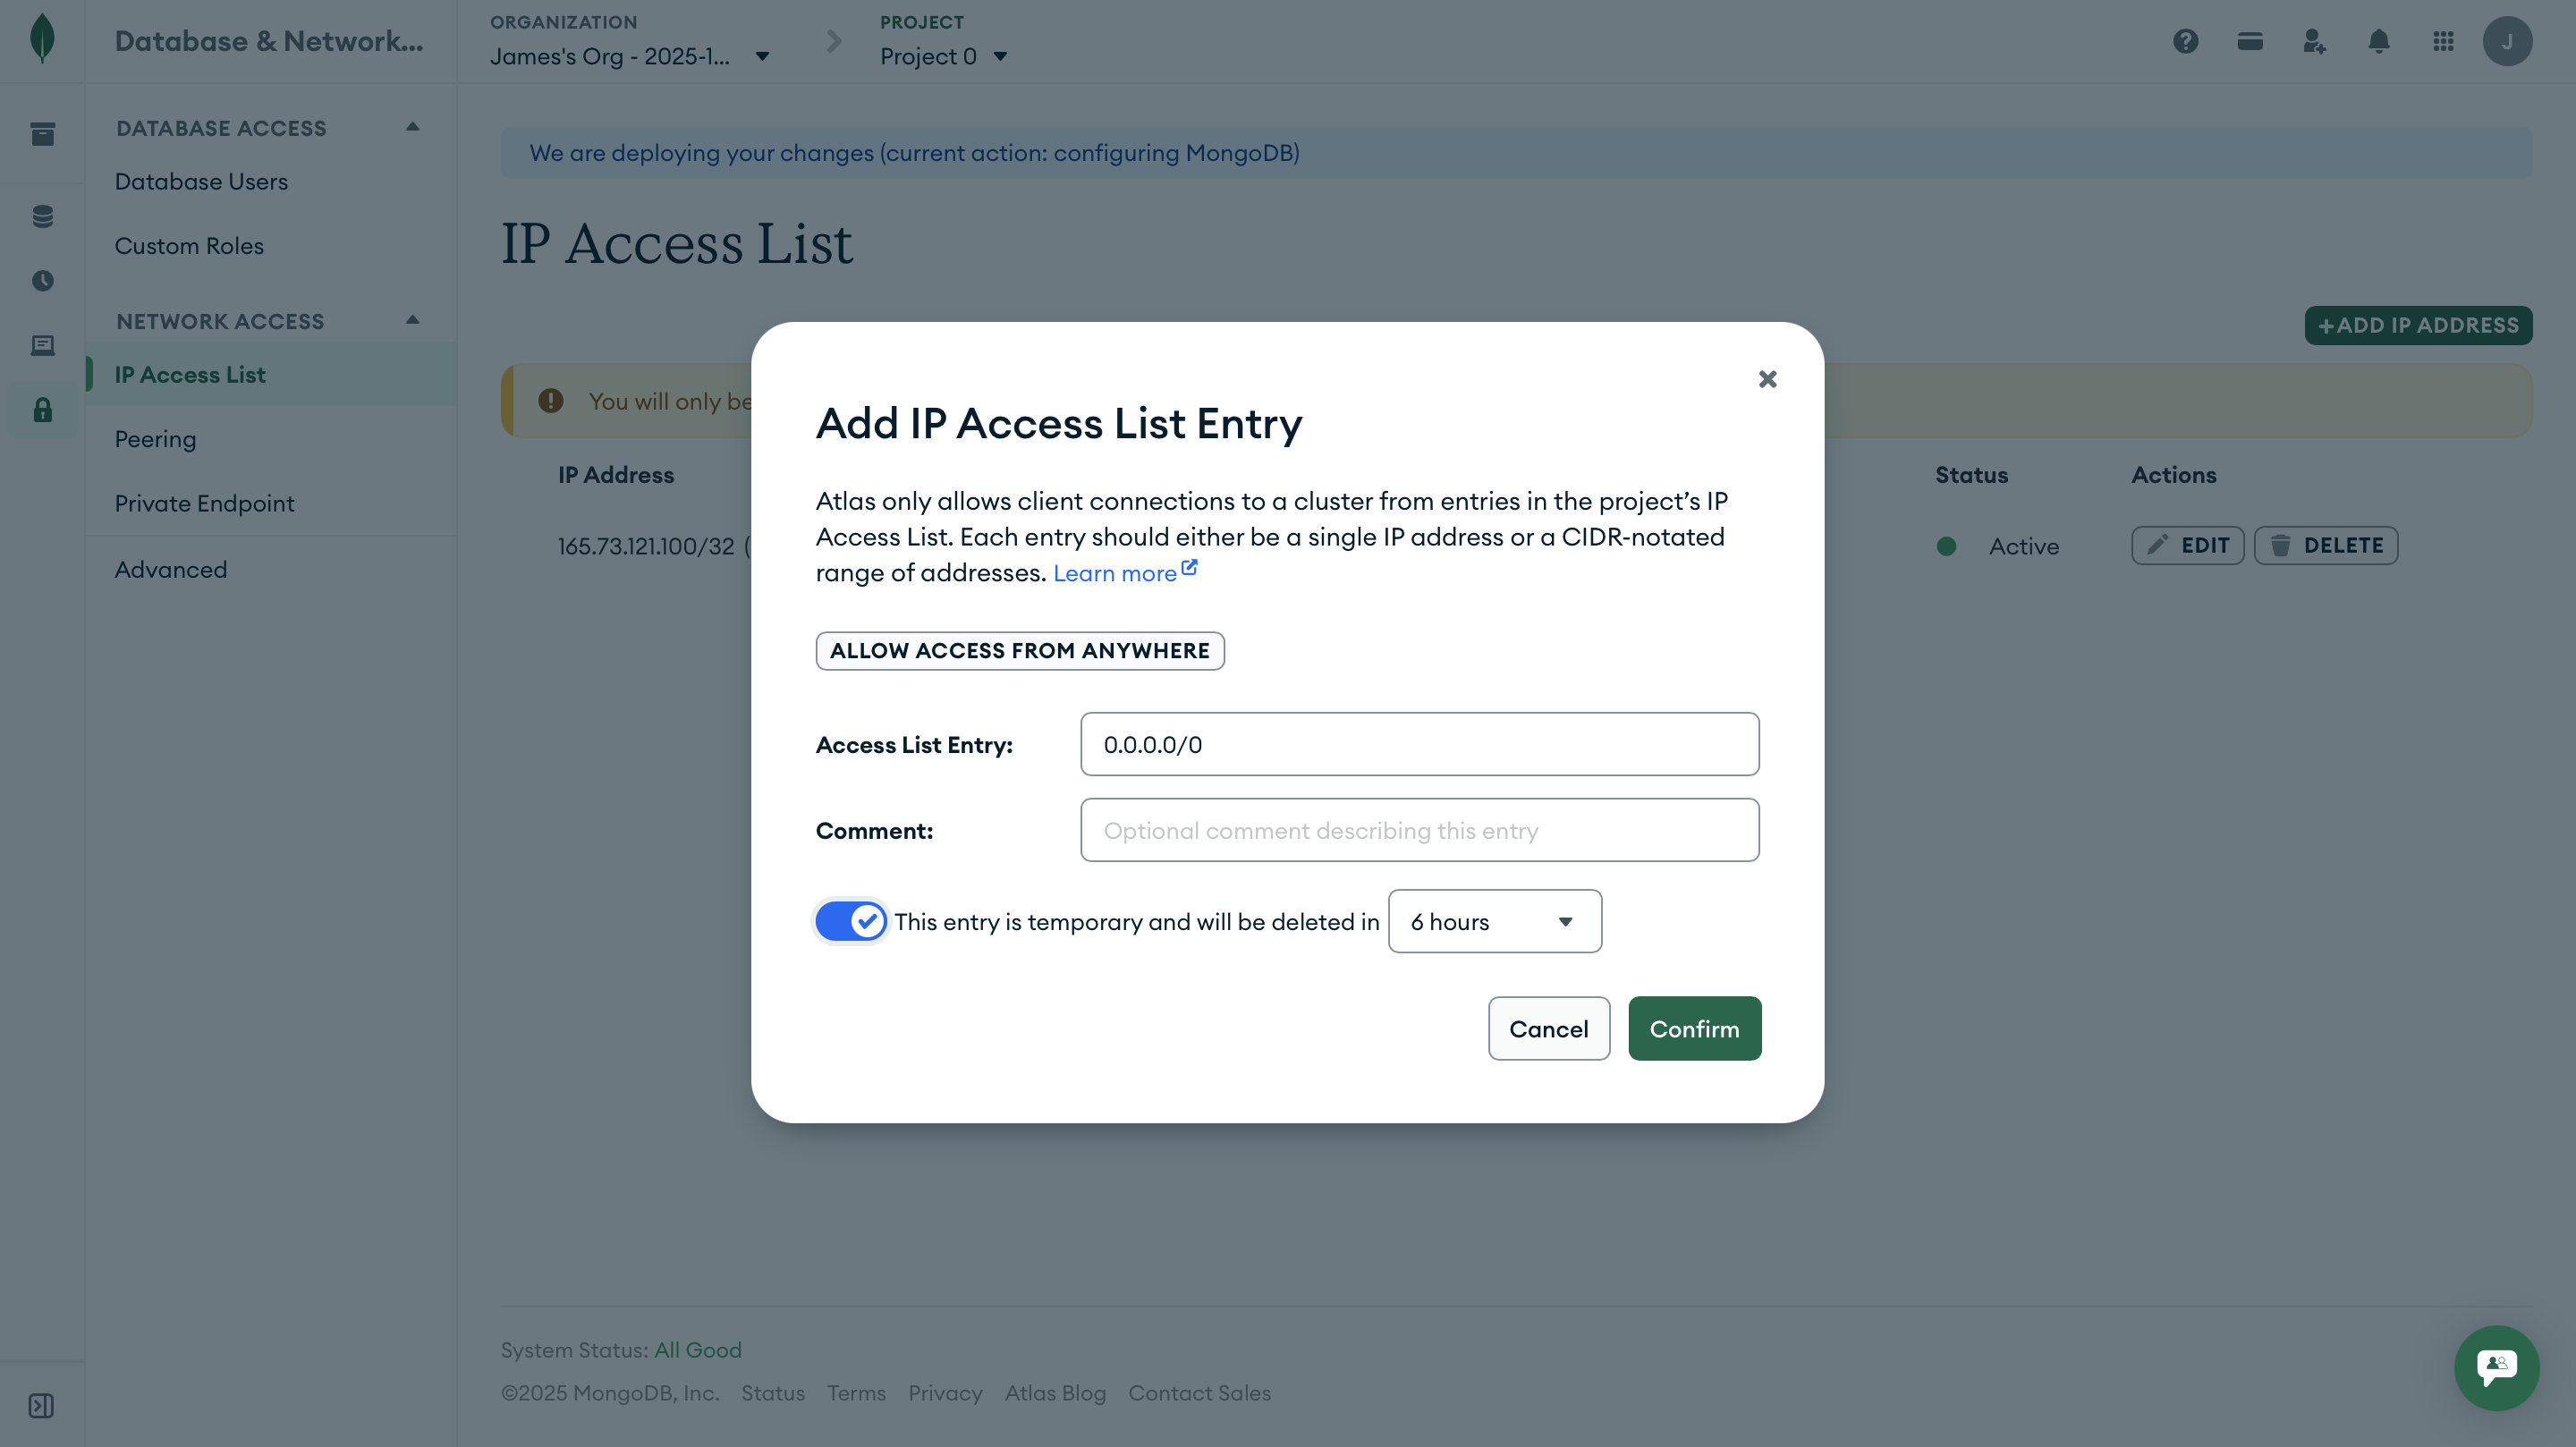Screen dimensions: 2576x1447
Task: Open the 6 hours duration dropdown
Action: (1494, 921)
